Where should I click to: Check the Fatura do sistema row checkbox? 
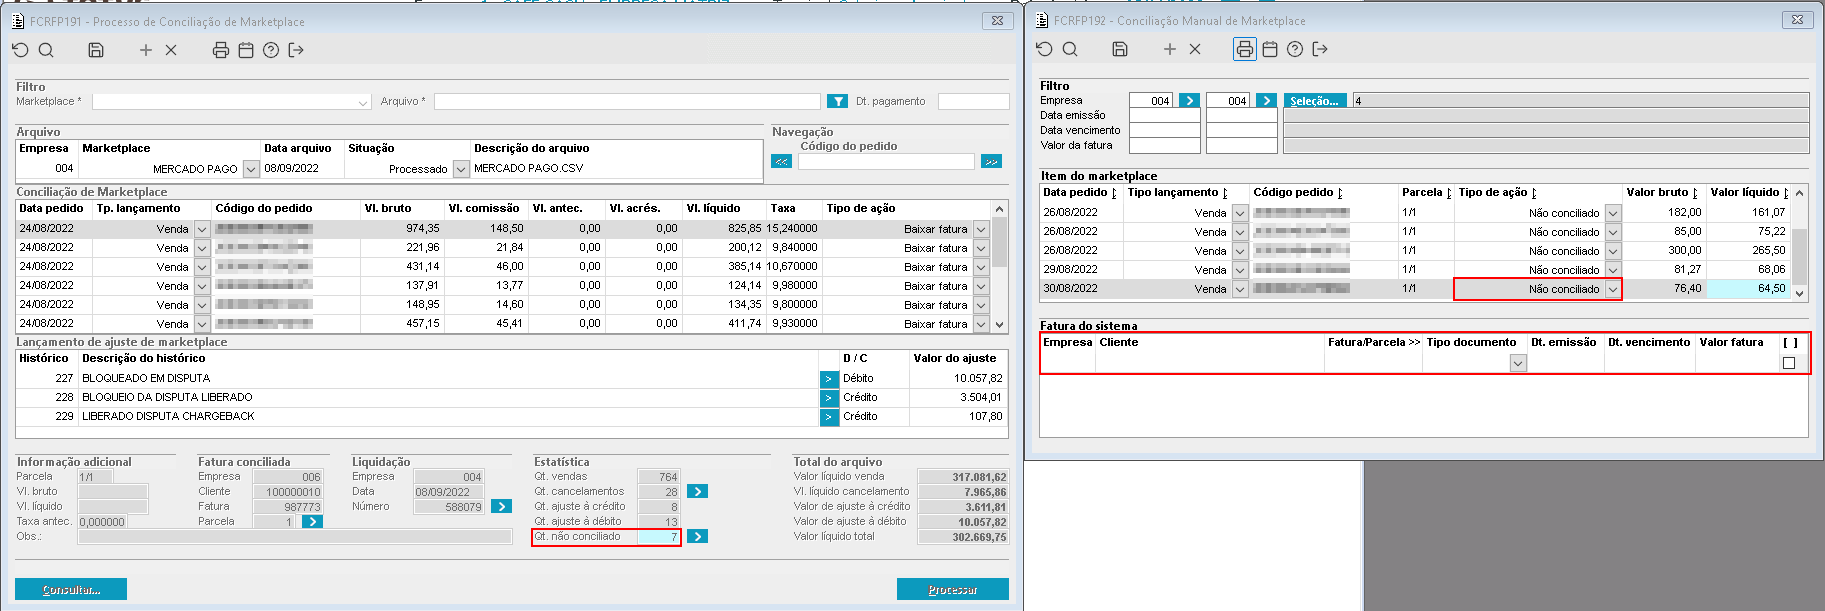coord(1789,363)
